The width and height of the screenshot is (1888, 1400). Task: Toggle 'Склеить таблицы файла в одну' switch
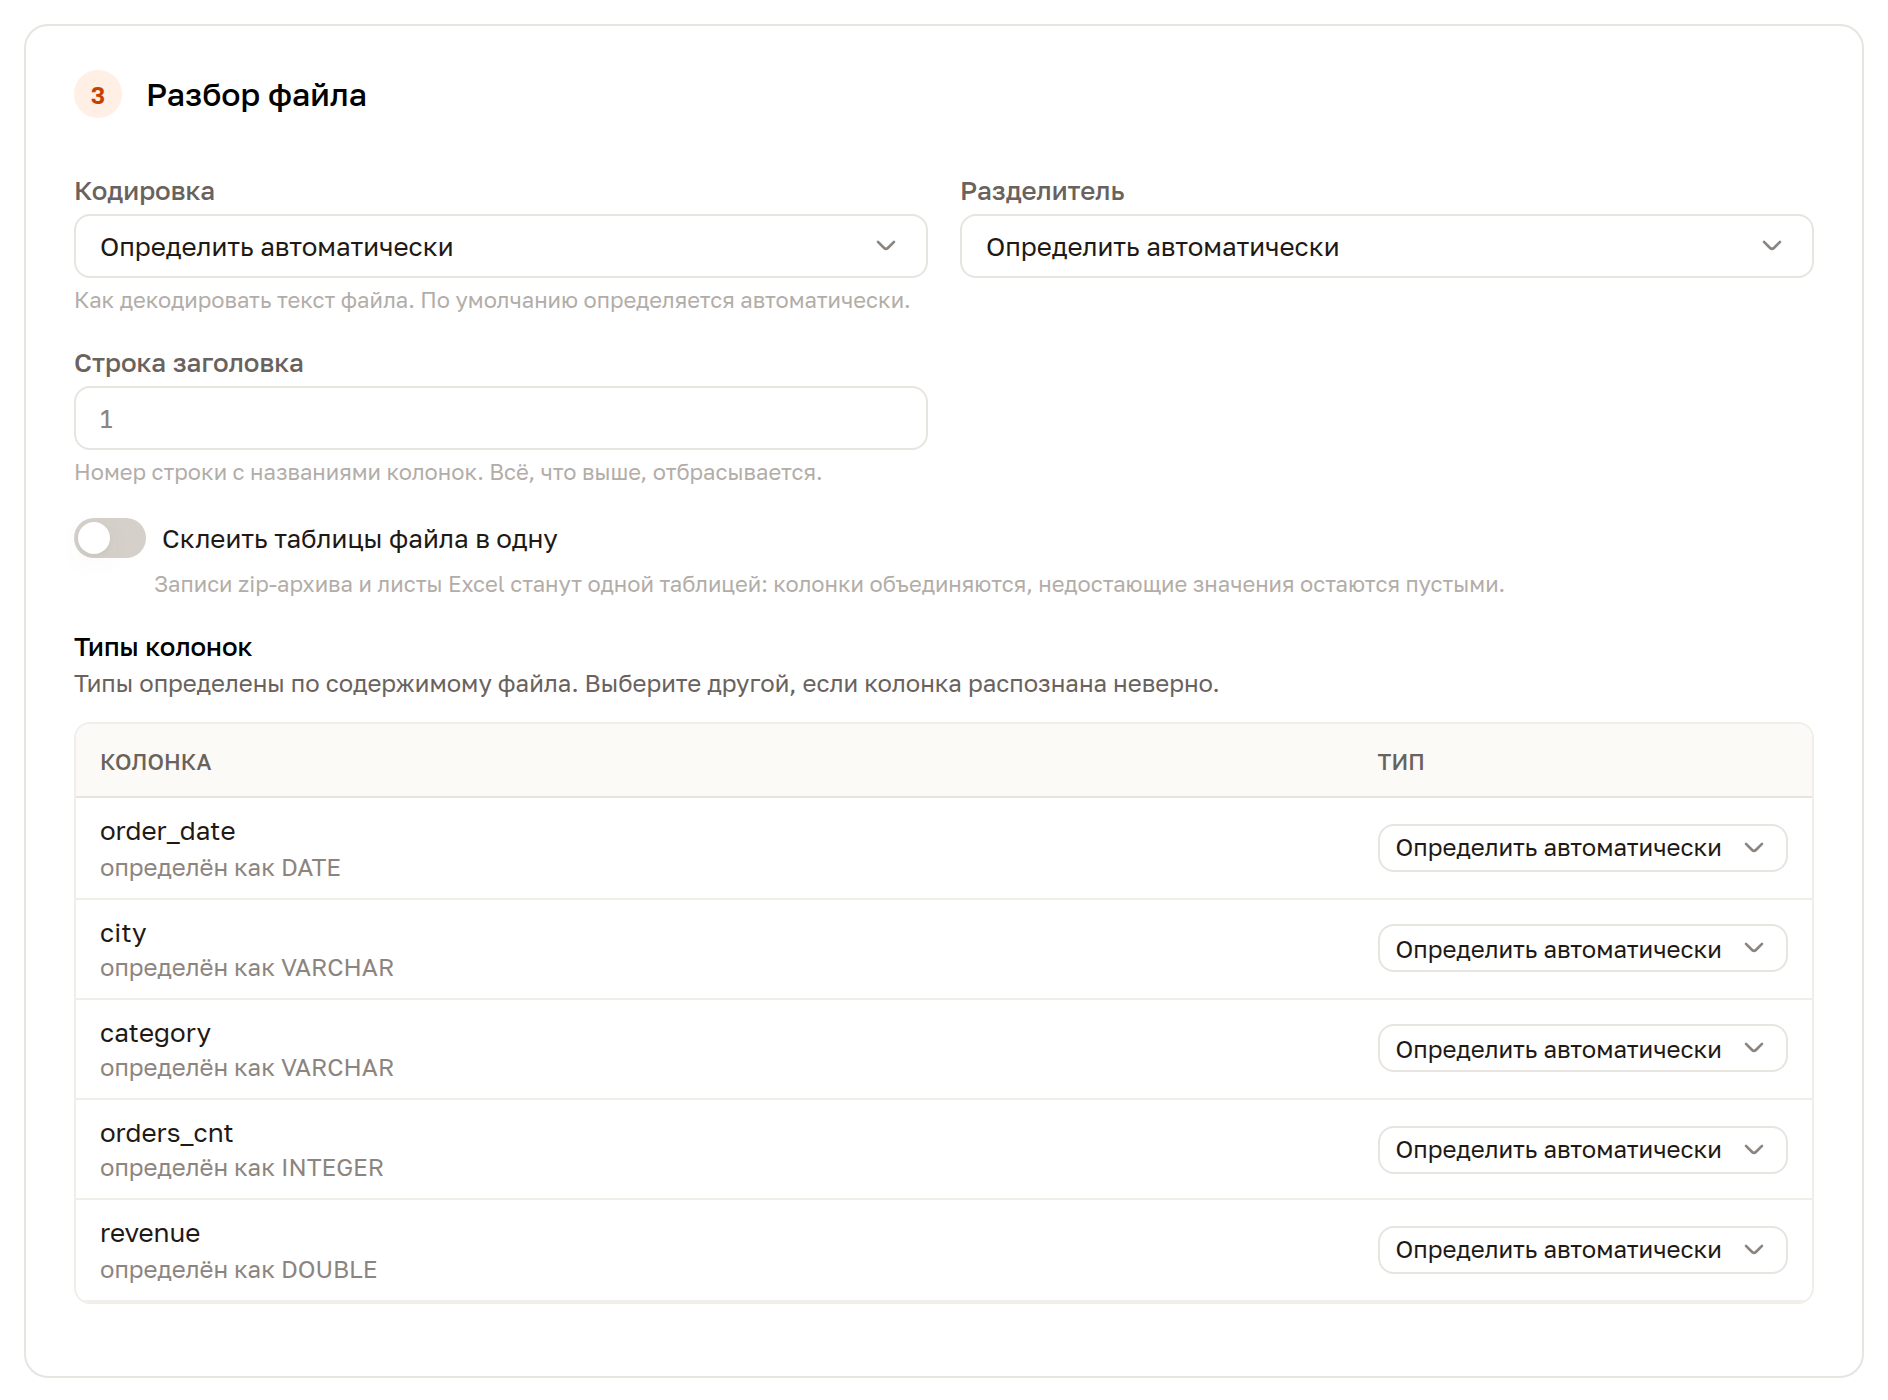110,538
